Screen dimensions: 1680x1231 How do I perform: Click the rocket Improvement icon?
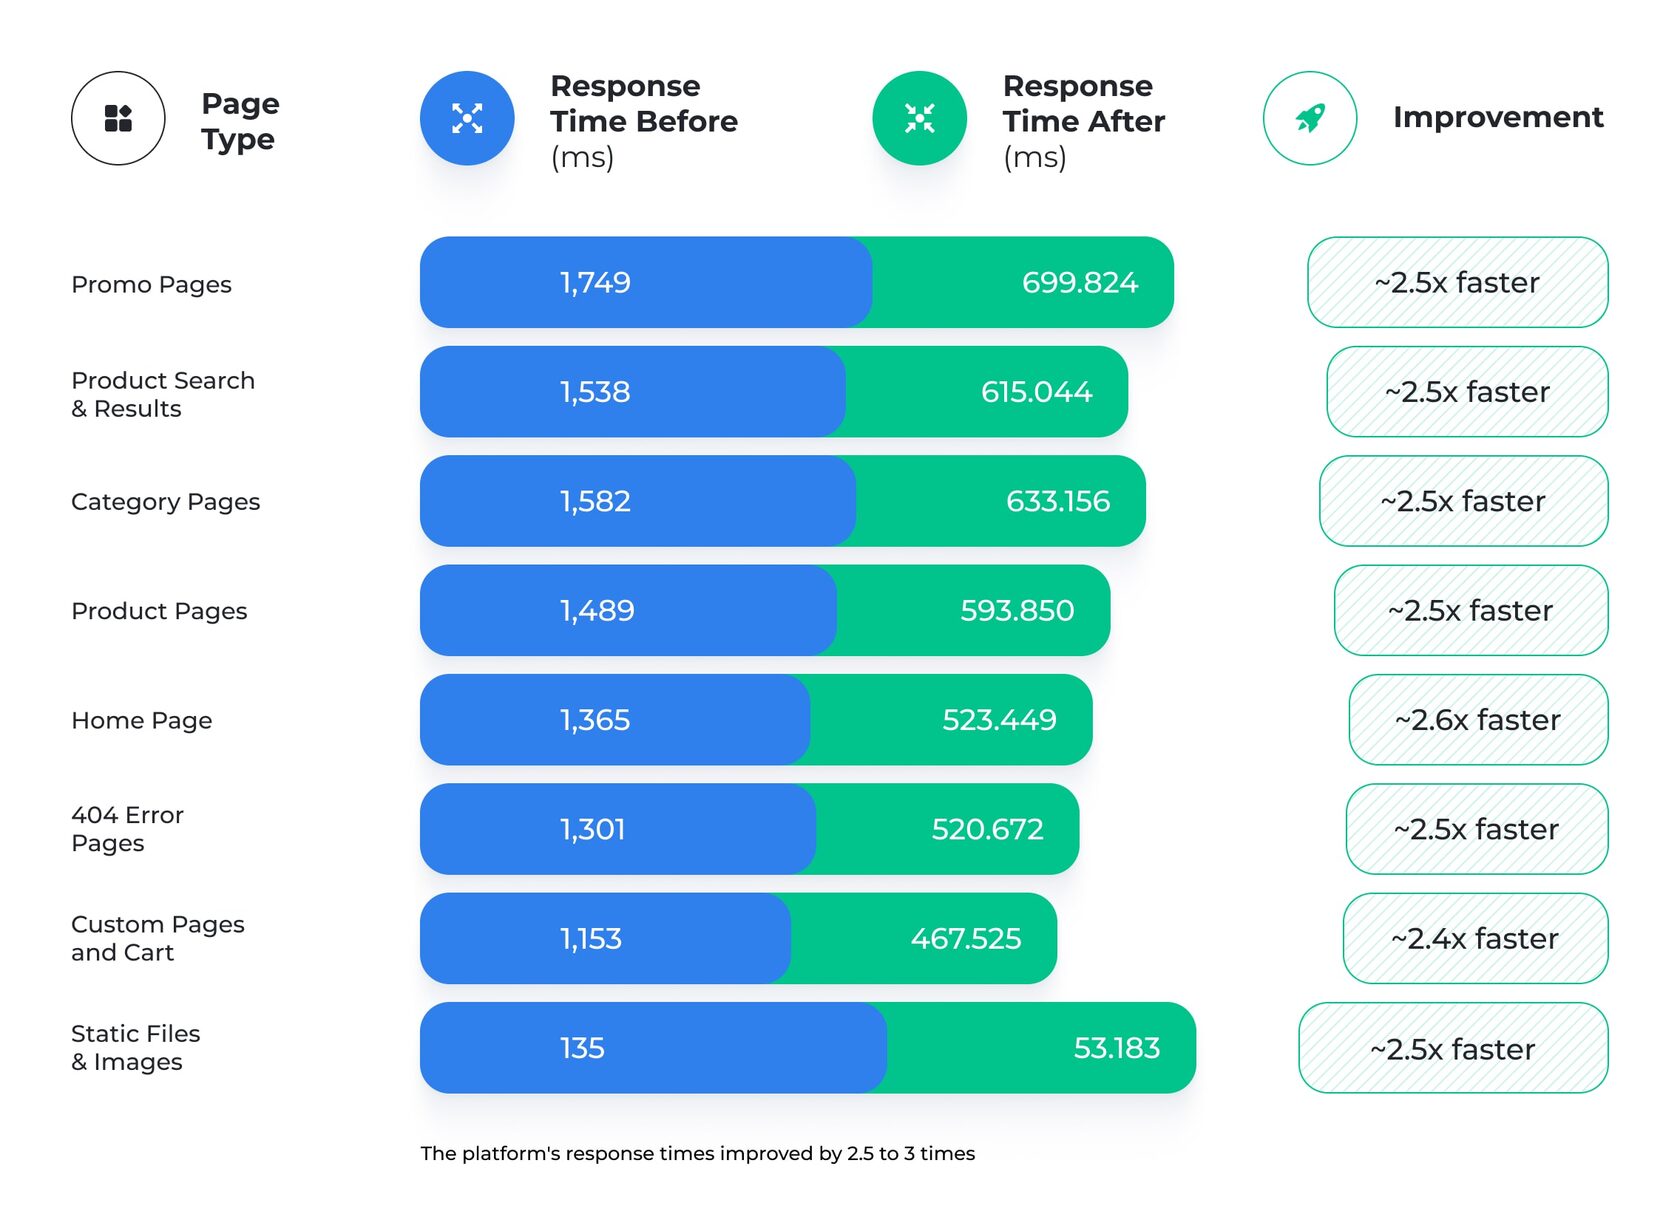pyautogui.click(x=1309, y=118)
